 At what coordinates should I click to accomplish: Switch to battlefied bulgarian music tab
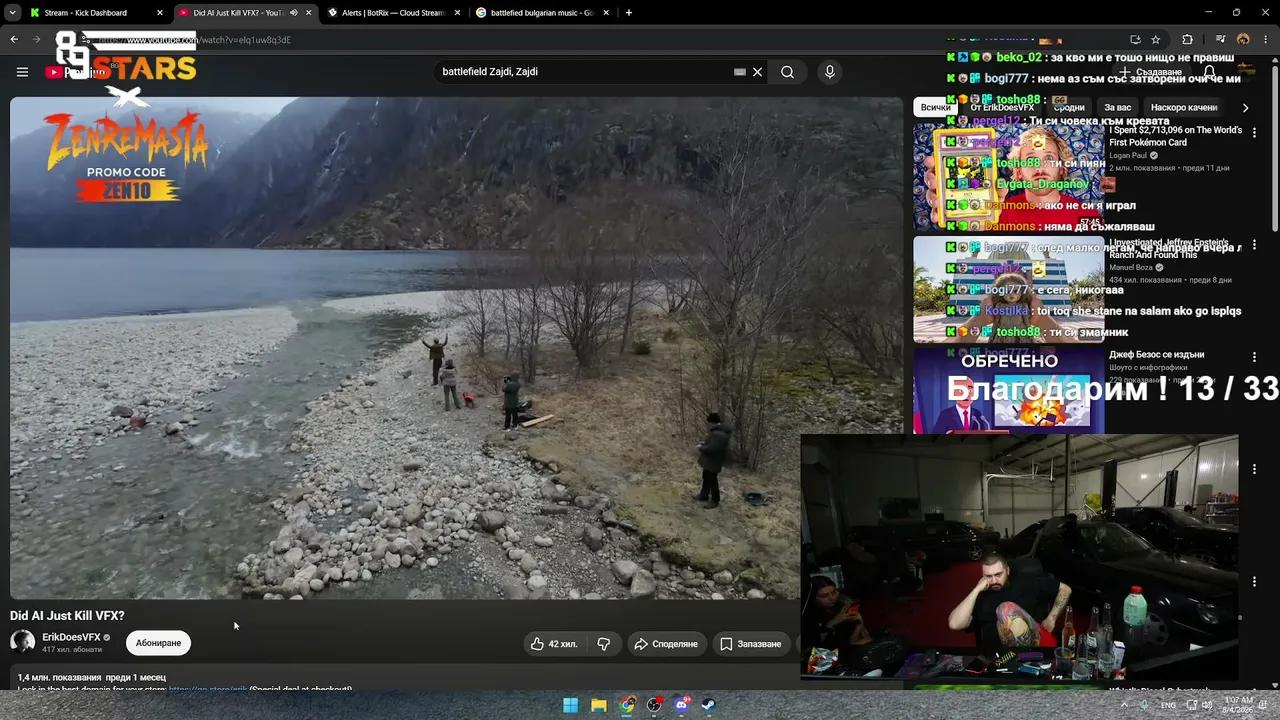tap(541, 13)
